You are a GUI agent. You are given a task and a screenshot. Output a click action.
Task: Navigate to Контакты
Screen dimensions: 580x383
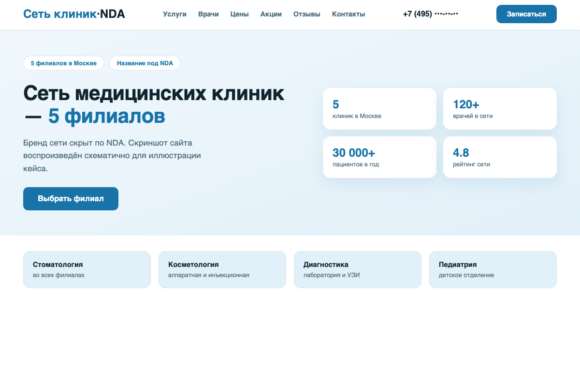pyautogui.click(x=348, y=14)
